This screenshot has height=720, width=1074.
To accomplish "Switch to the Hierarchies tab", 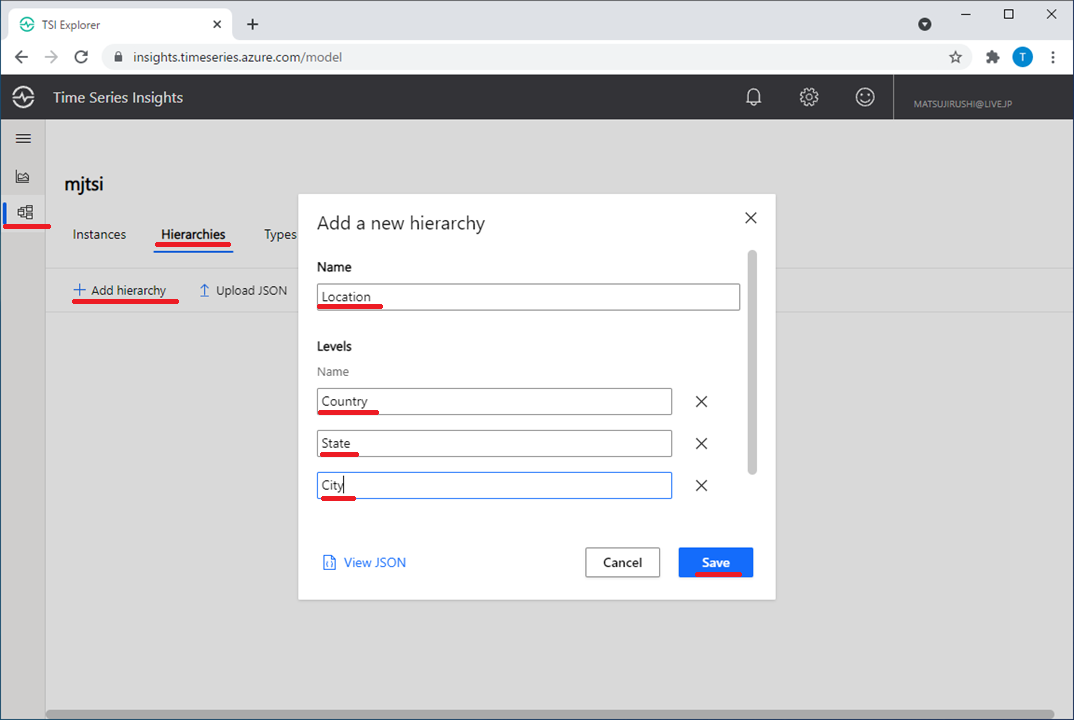I will (193, 234).
